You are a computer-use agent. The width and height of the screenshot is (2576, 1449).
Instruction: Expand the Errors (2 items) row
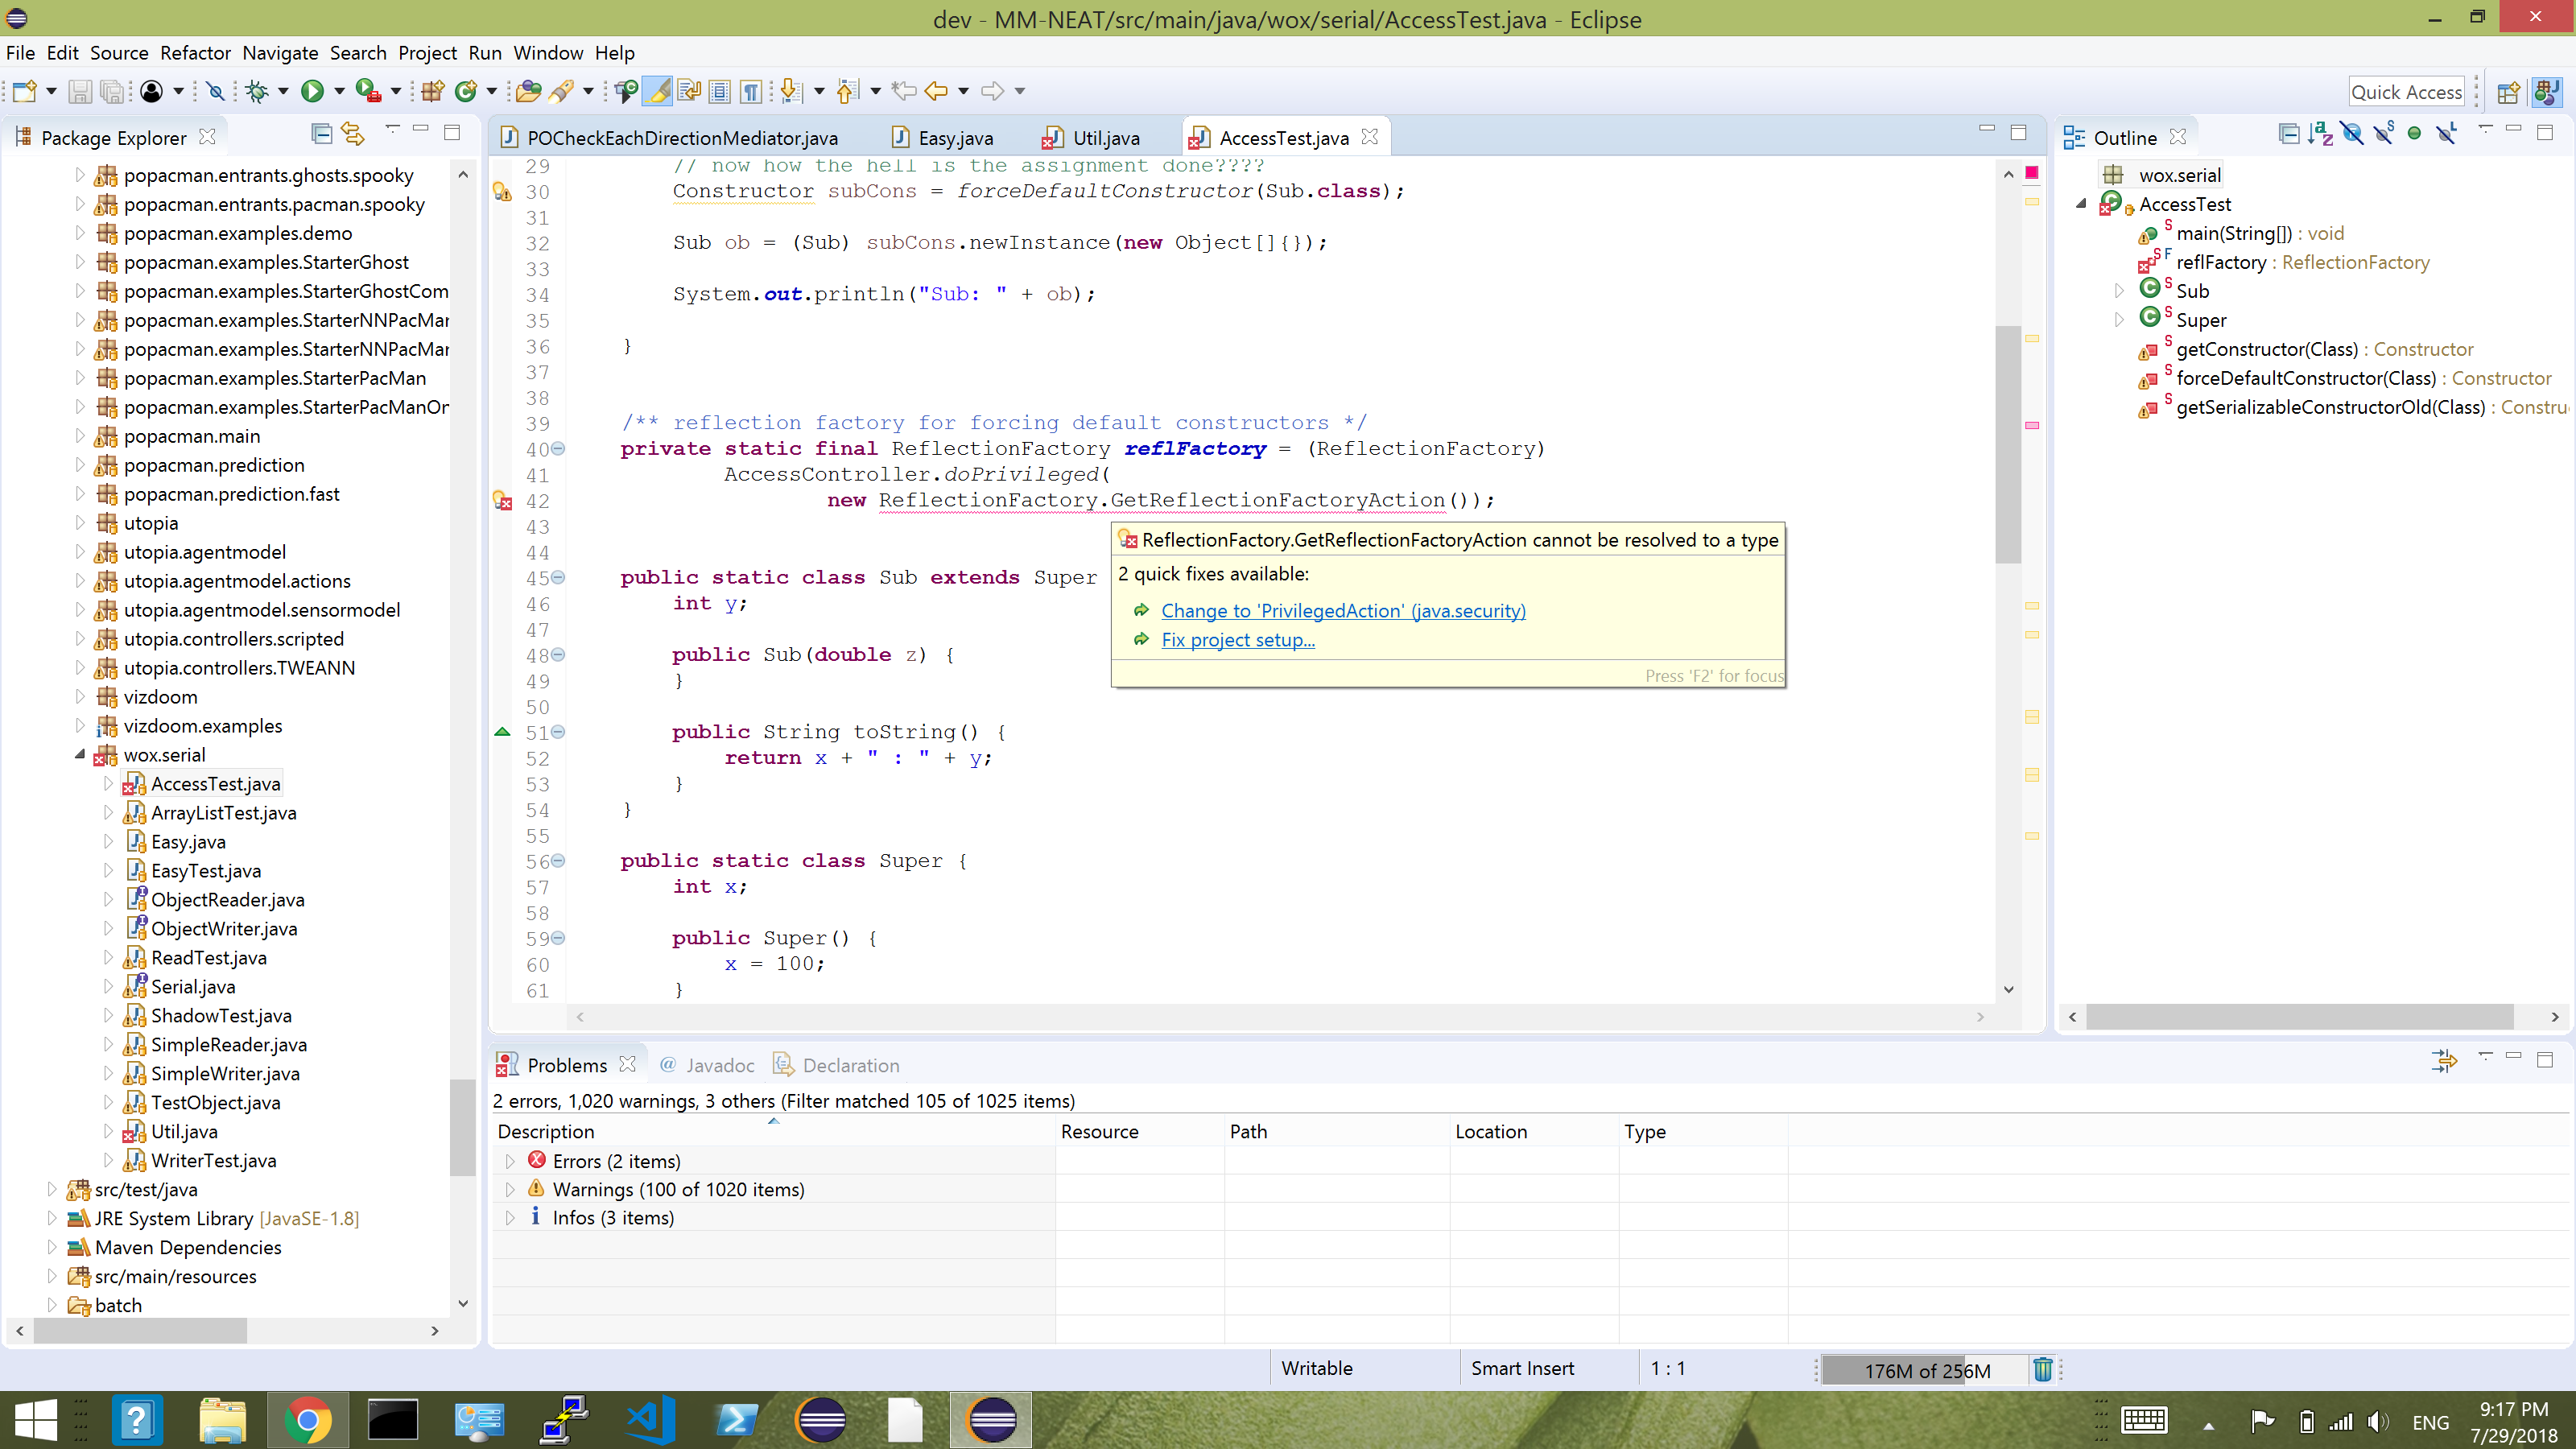pos(510,1161)
